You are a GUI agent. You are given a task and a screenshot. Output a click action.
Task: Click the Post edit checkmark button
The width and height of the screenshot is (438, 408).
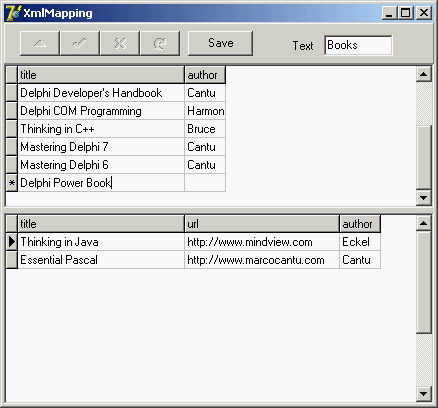point(80,43)
